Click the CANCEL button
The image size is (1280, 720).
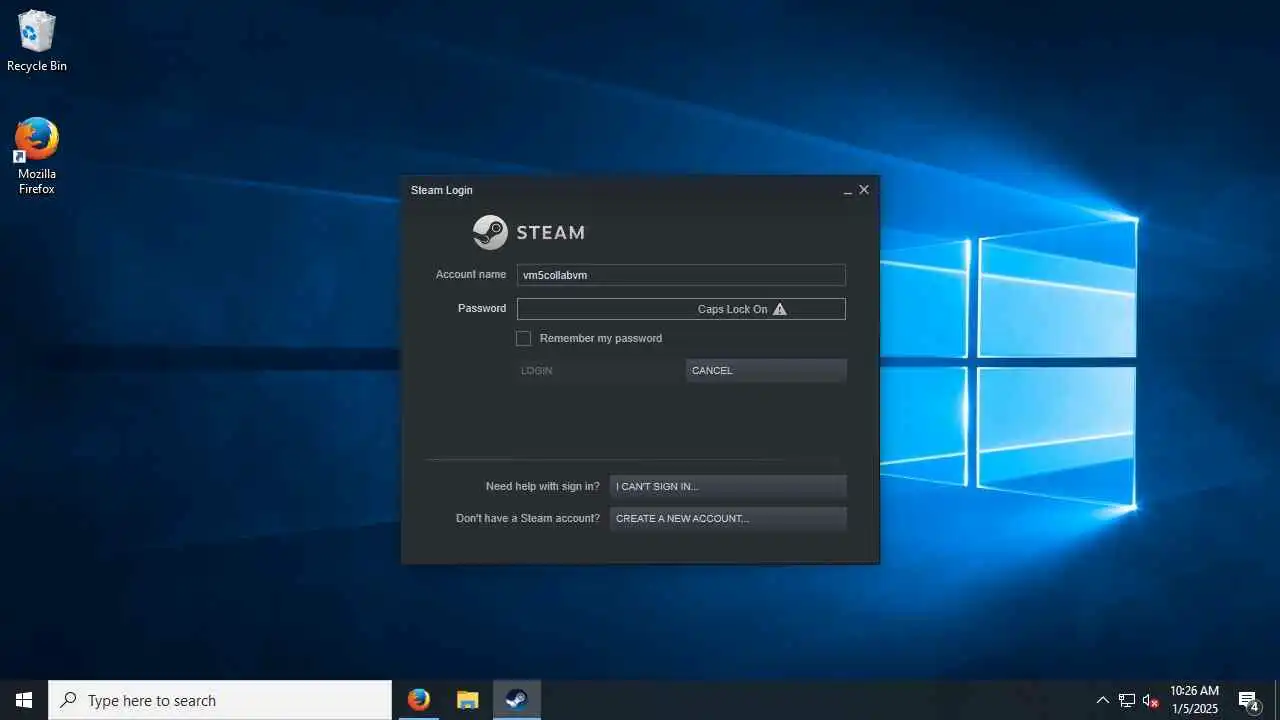(766, 370)
